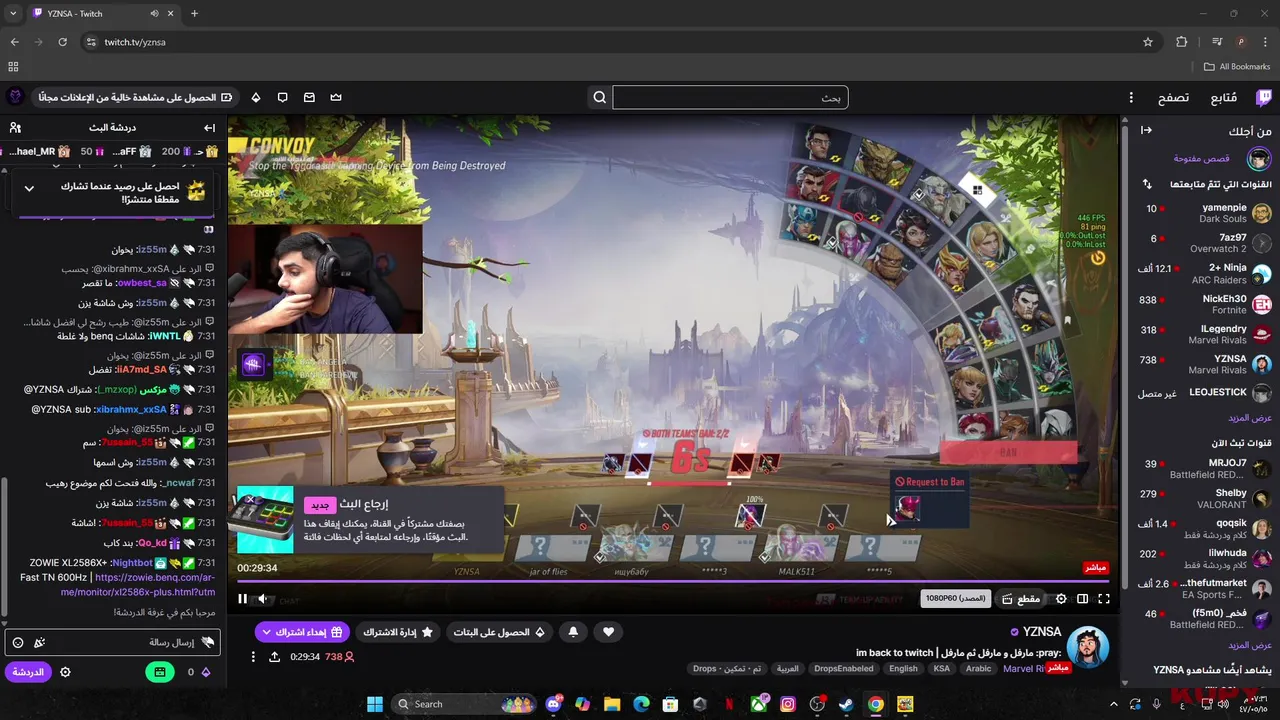The height and width of the screenshot is (720, 1280).
Task: Open the Twitch home logo
Action: [x=1264, y=97]
